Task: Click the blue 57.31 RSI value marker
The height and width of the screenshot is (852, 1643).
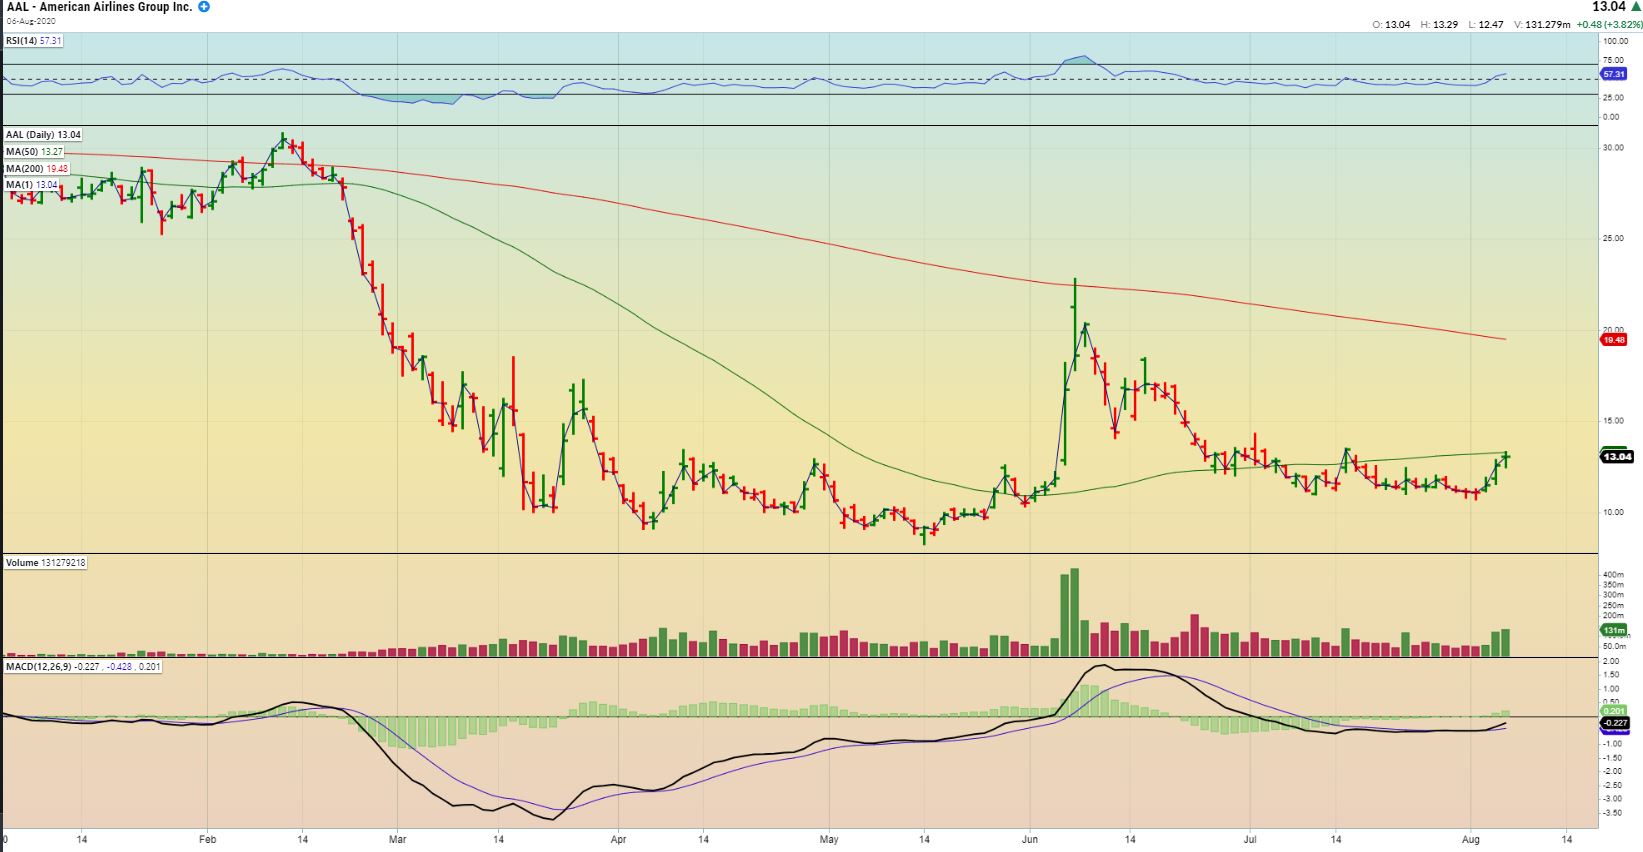Action: pyautogui.click(x=1614, y=74)
